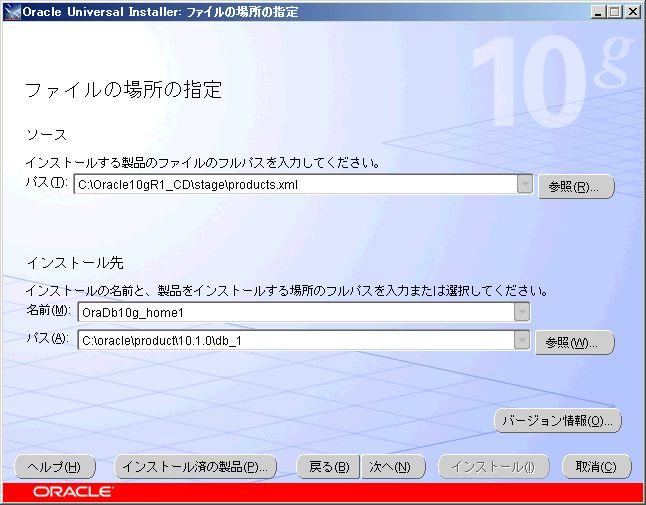The height and width of the screenshot is (505, 646).
Task: Open the destination path dropdown arrow
Action: 522,340
